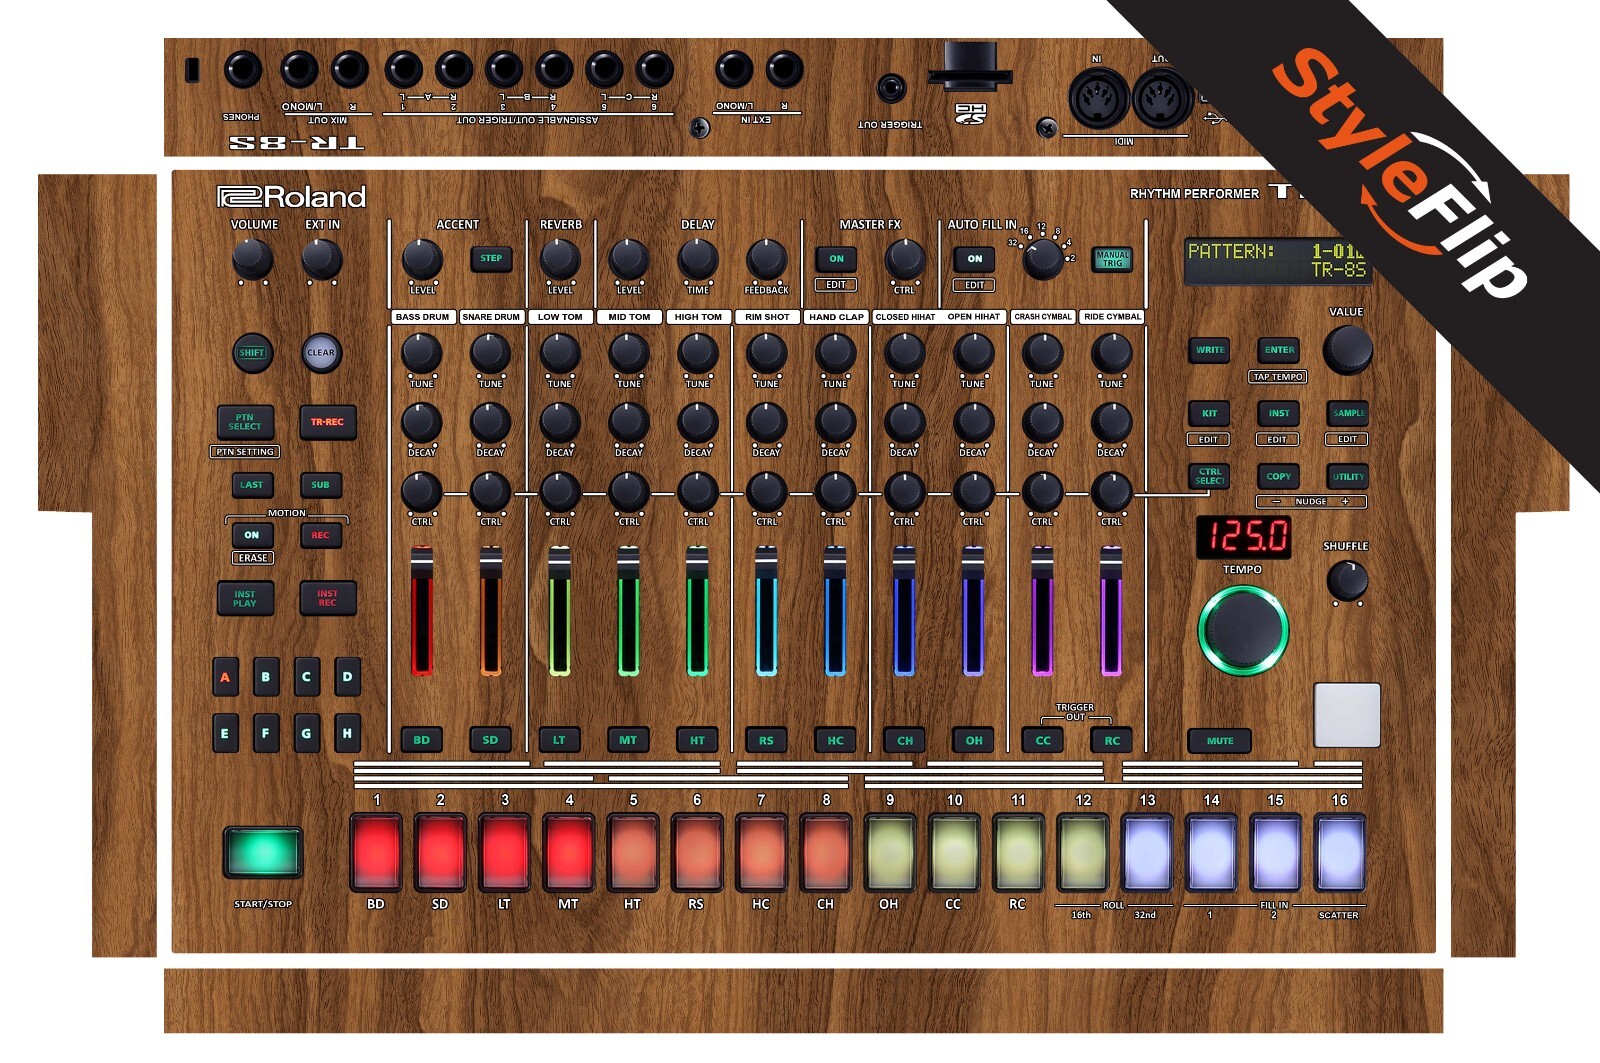Screen dimensions: 1600x1063
Task: Click the COPY button
Action: [x=1279, y=476]
